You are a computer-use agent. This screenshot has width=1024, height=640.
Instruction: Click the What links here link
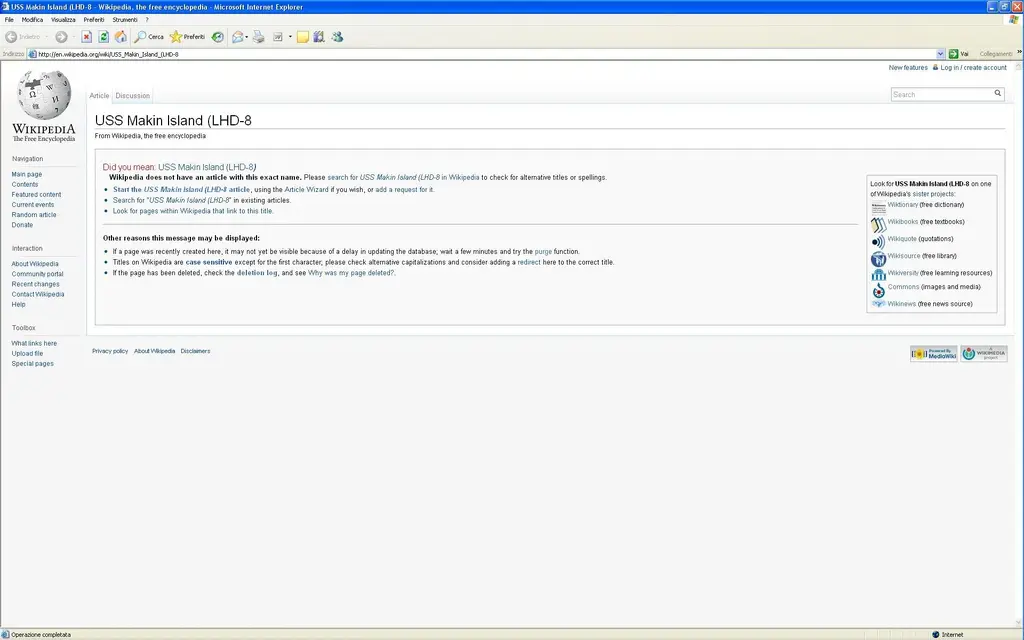[x=34, y=344]
